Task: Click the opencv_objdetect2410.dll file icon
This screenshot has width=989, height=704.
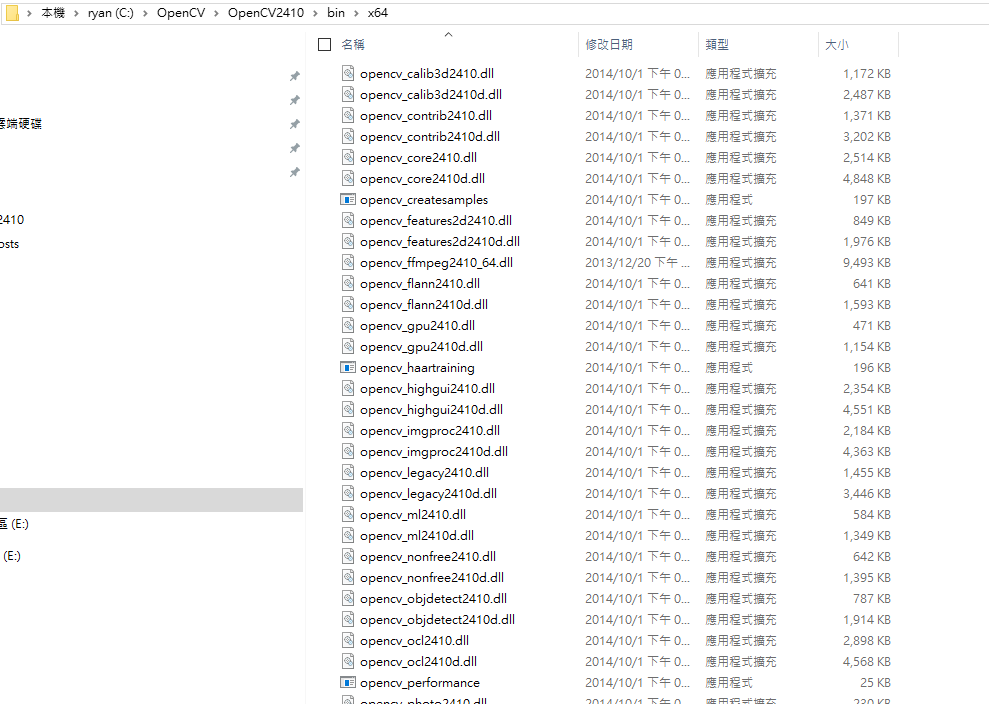Action: click(348, 598)
